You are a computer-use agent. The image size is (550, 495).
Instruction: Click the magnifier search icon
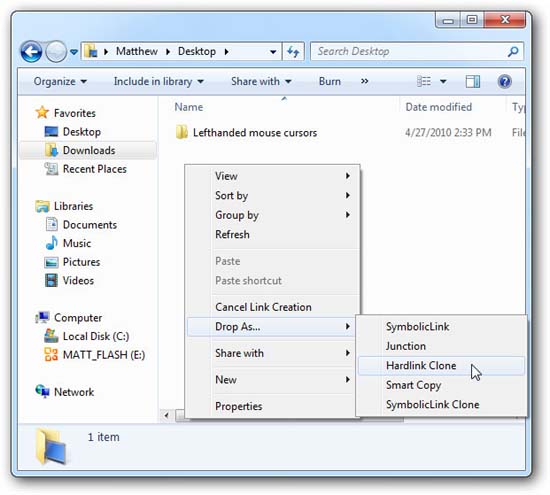(513, 52)
